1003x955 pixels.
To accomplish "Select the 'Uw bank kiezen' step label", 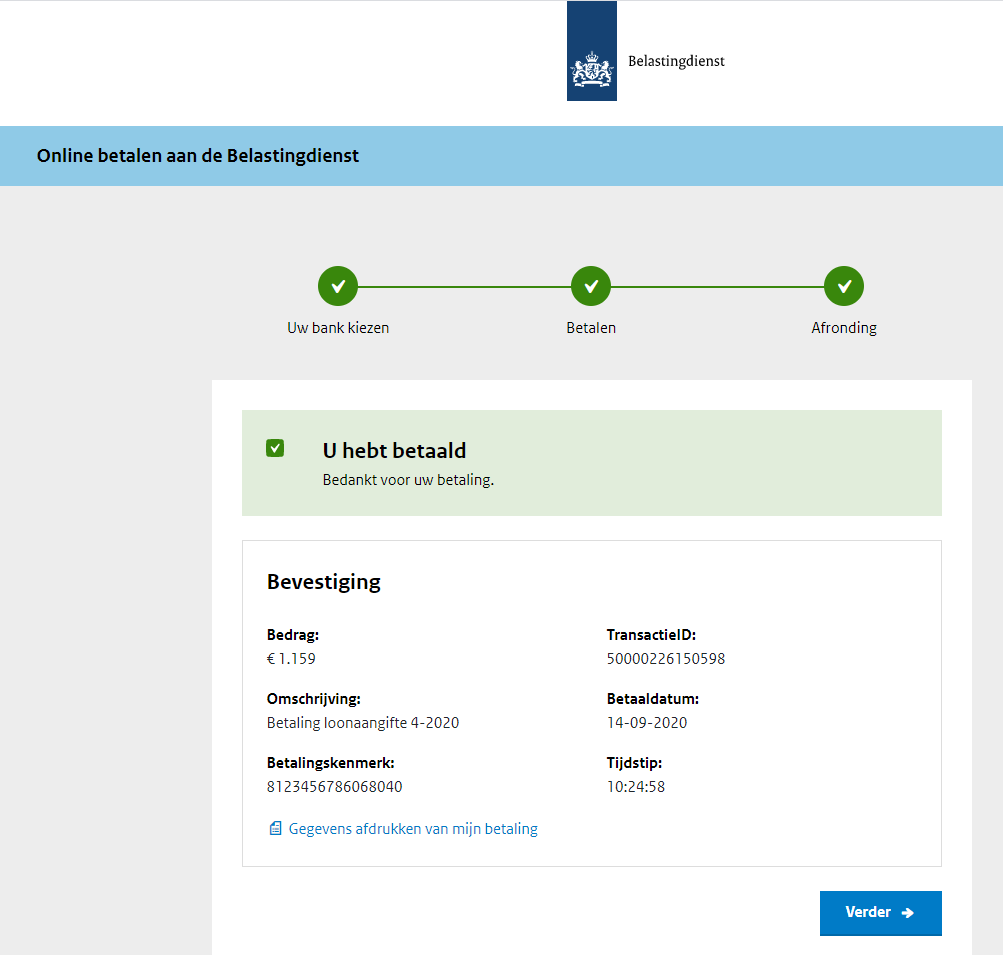I will click(338, 328).
